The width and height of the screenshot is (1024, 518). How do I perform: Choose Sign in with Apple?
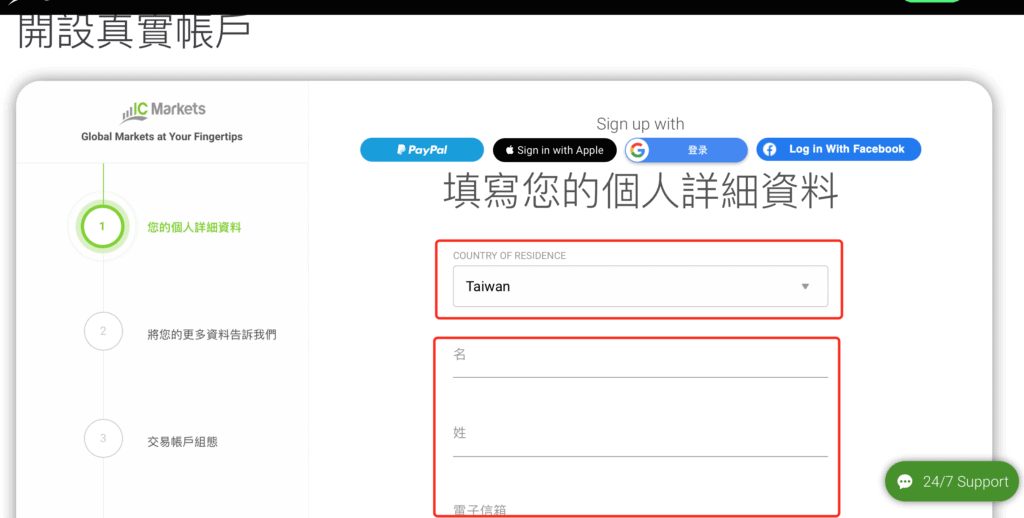point(554,150)
